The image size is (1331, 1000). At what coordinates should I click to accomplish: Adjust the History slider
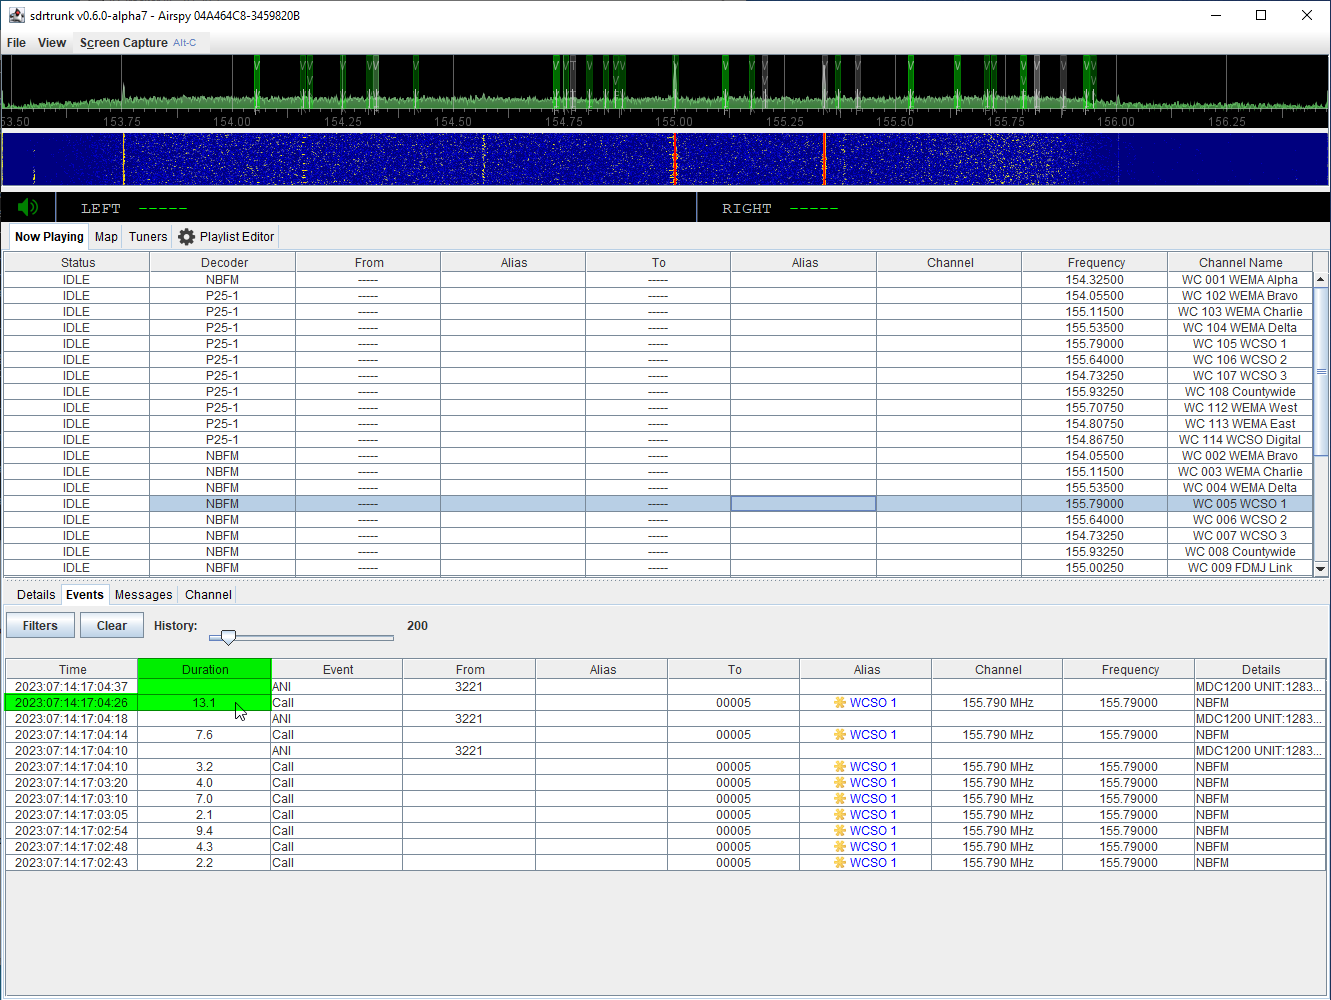227,637
